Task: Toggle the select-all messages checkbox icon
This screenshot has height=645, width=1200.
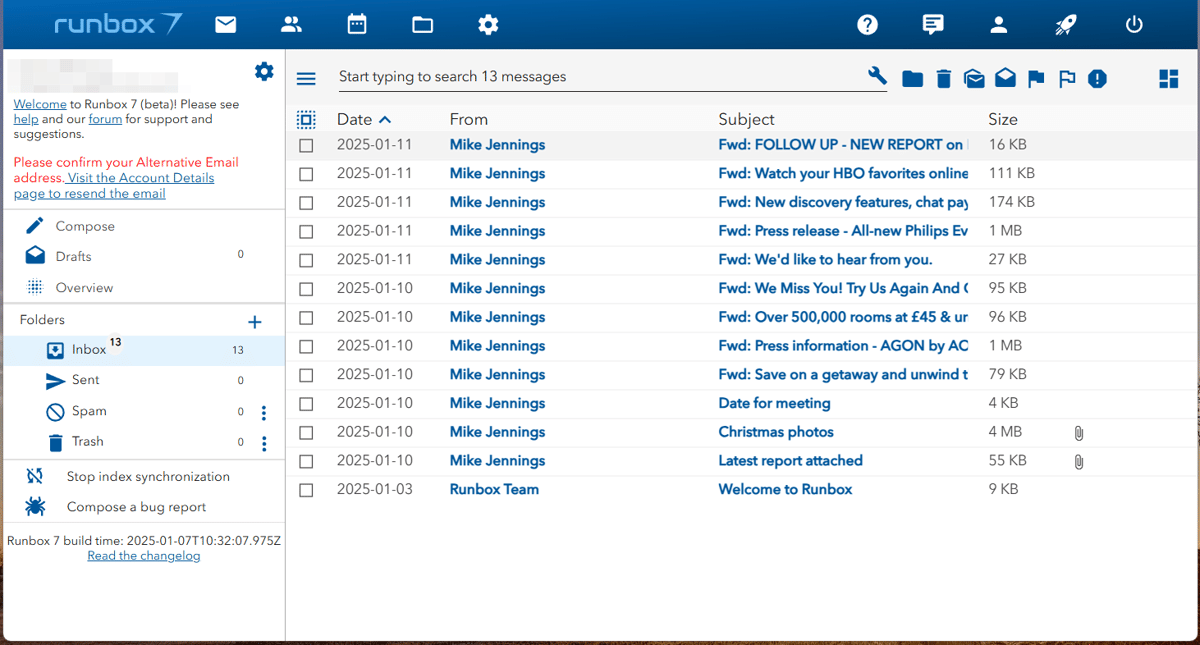Action: point(306,120)
